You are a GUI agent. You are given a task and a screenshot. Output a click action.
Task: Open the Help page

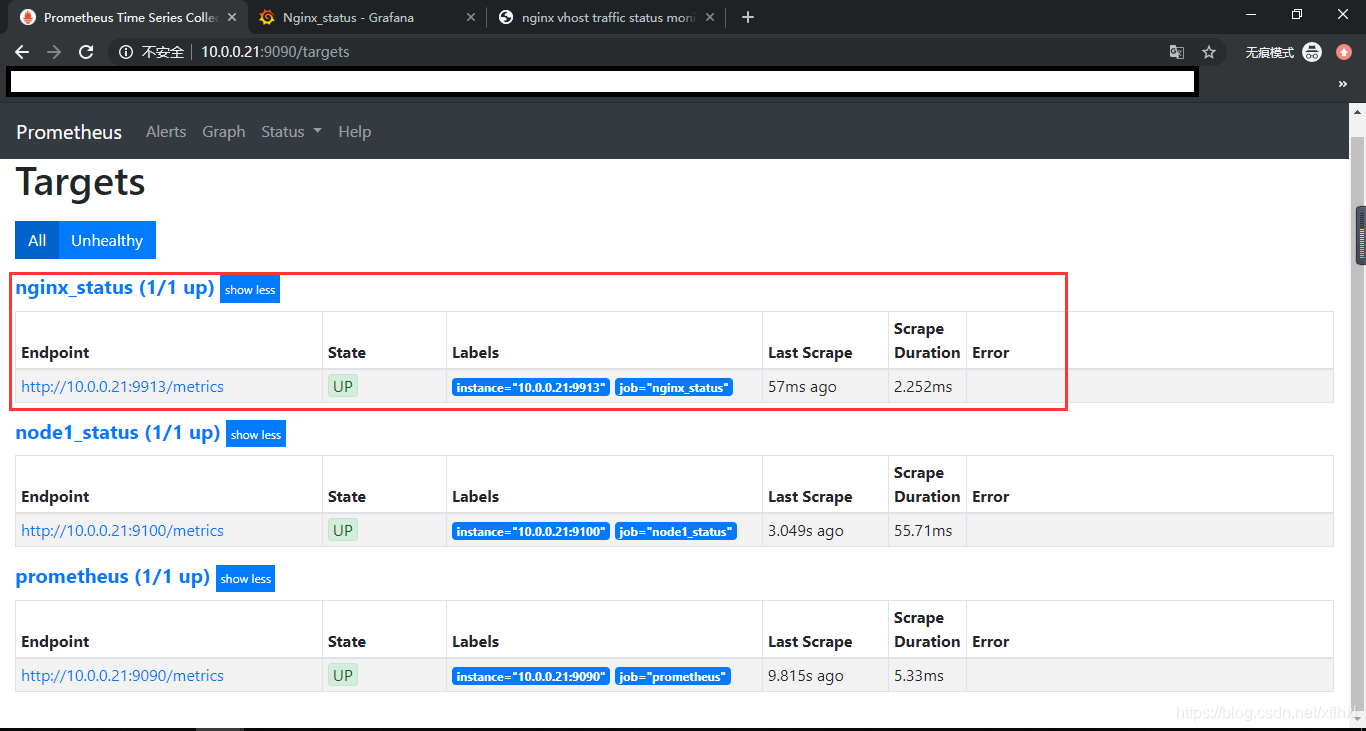355,132
